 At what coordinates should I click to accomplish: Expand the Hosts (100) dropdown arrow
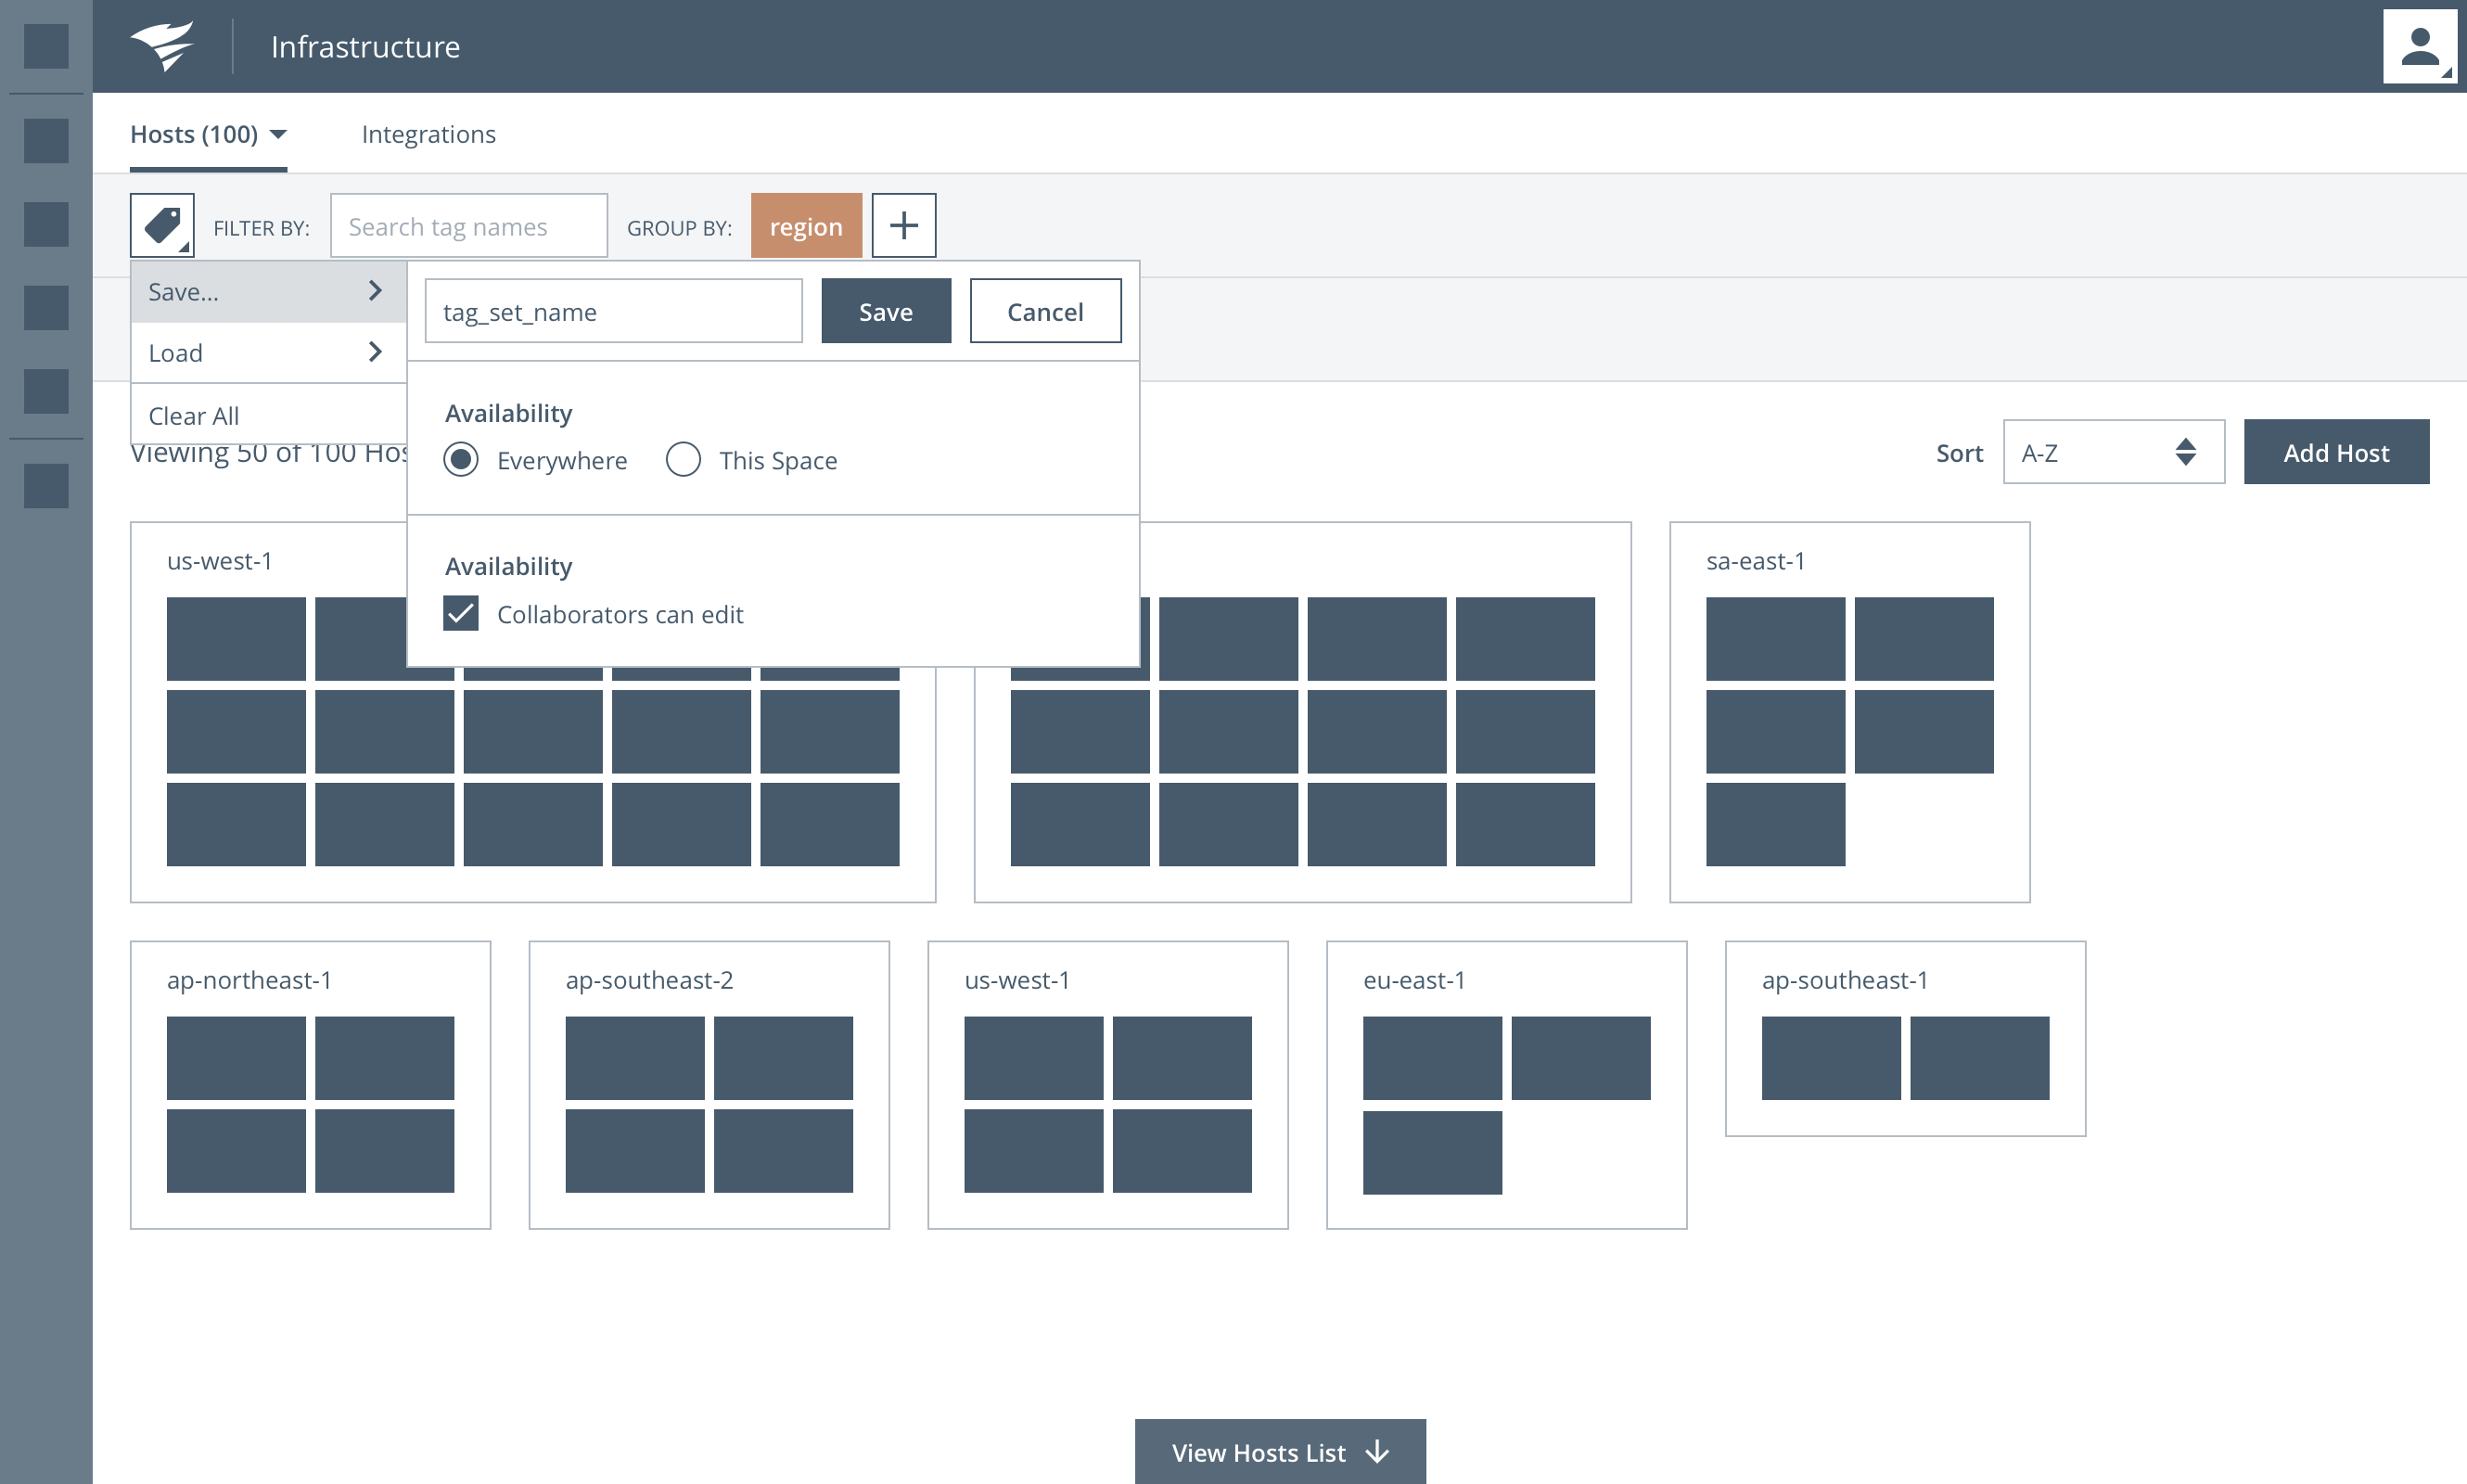279,134
